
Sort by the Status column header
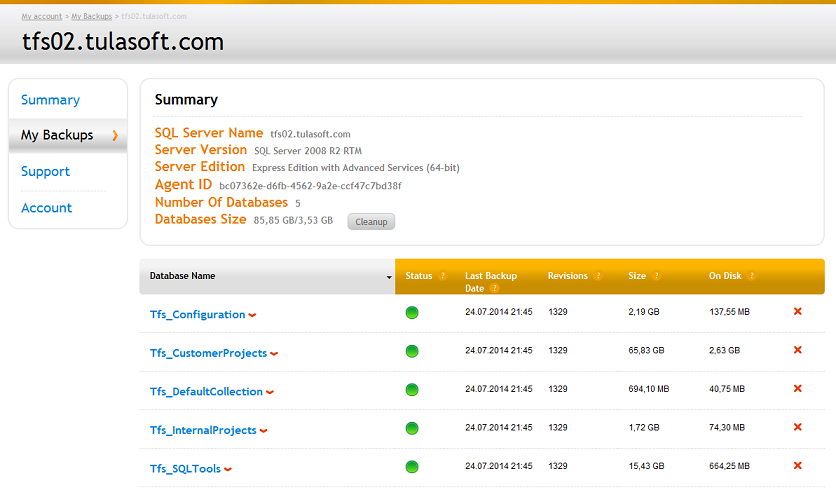pos(419,276)
